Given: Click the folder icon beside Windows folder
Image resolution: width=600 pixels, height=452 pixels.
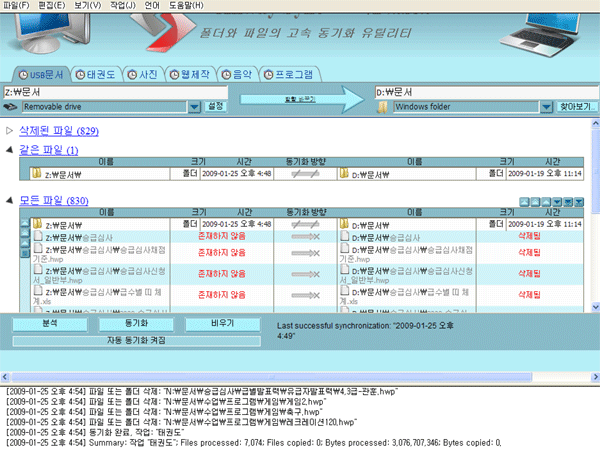Looking at the screenshot, I should coord(382,107).
